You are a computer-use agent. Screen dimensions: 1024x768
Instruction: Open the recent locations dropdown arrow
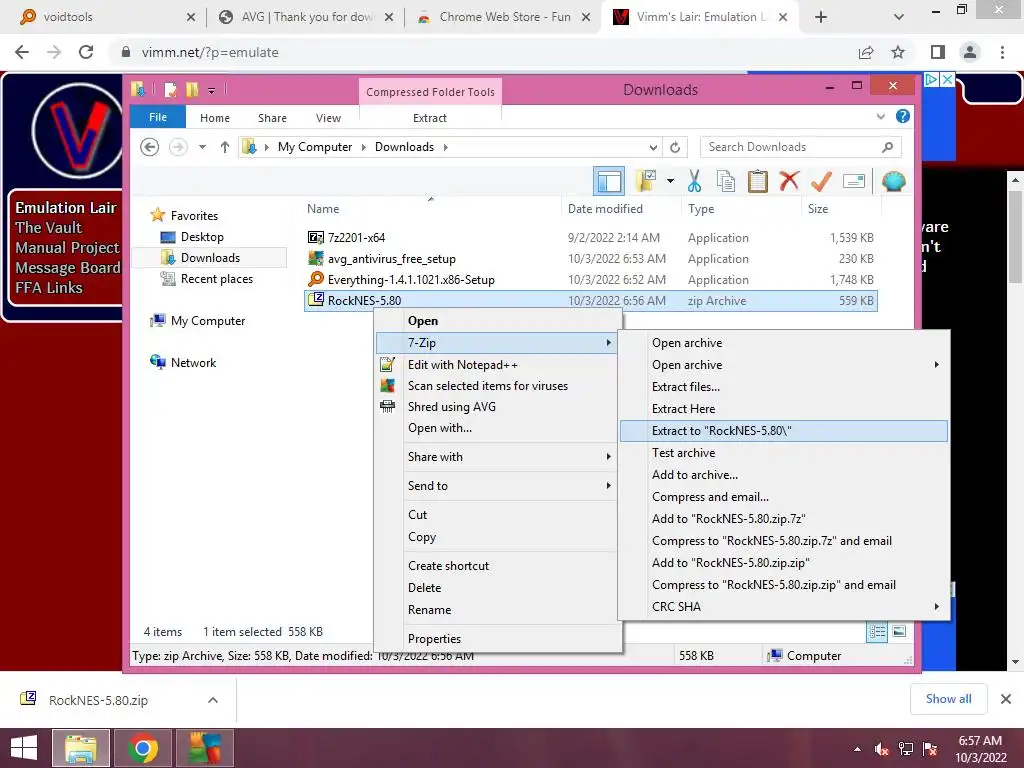[x=202, y=147]
